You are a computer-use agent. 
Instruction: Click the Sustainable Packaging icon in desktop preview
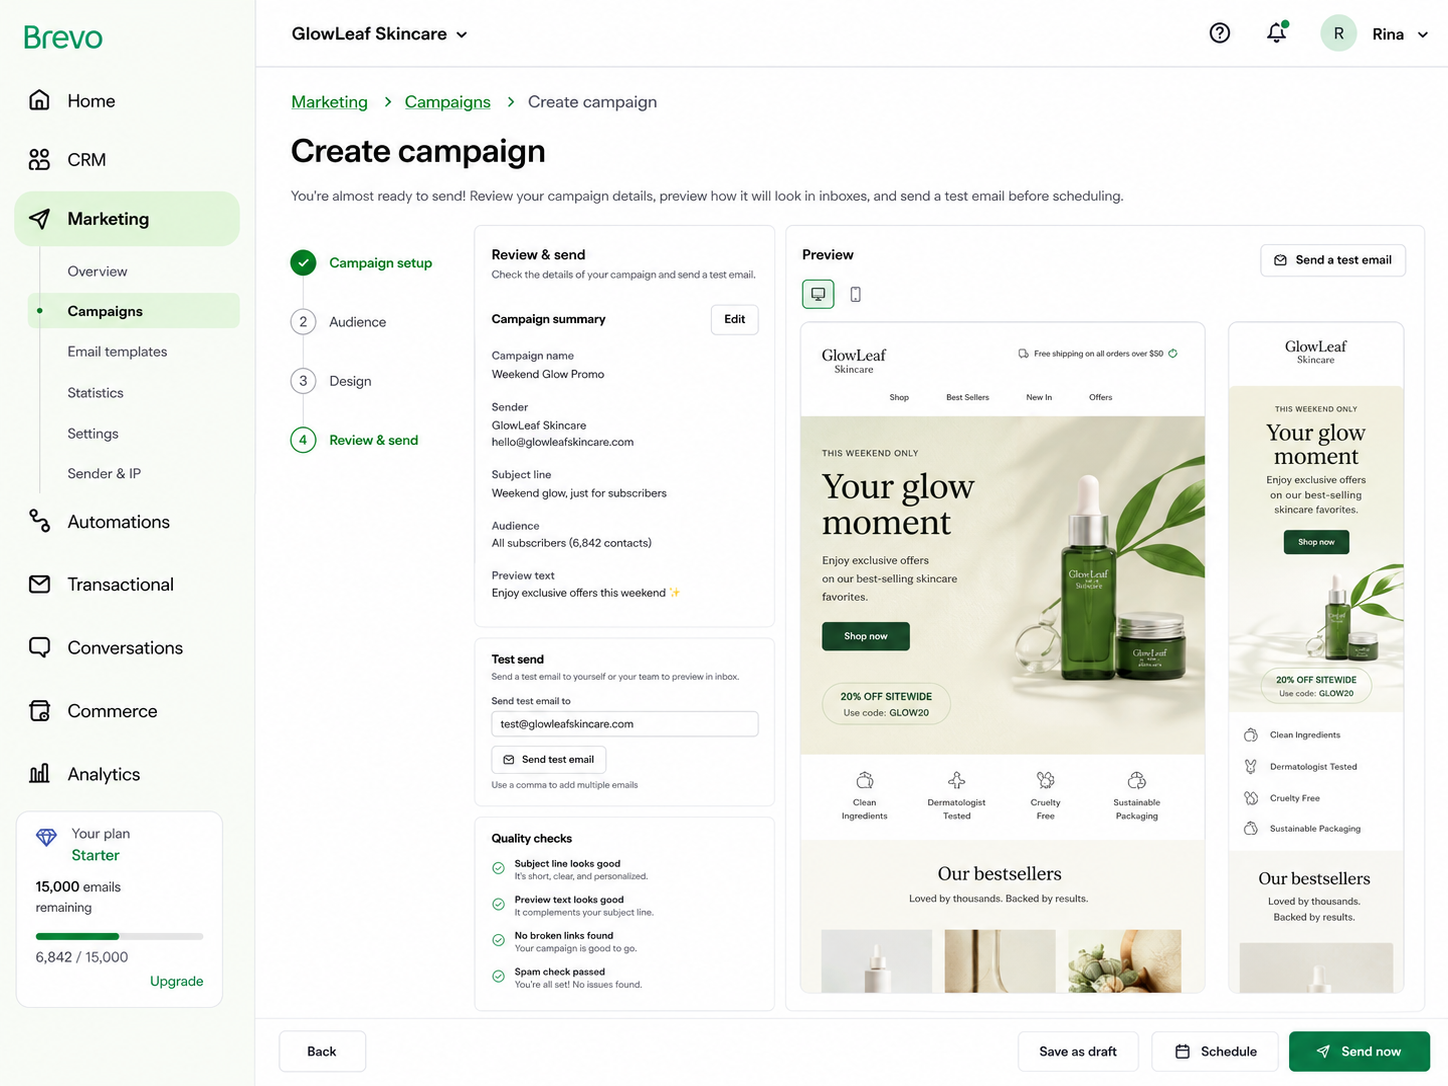[x=1137, y=780]
